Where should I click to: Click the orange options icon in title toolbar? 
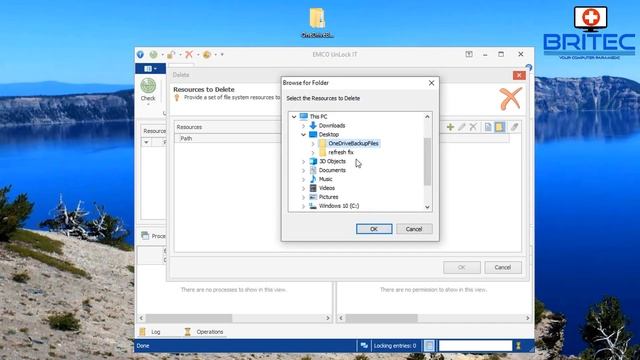[x=207, y=54]
